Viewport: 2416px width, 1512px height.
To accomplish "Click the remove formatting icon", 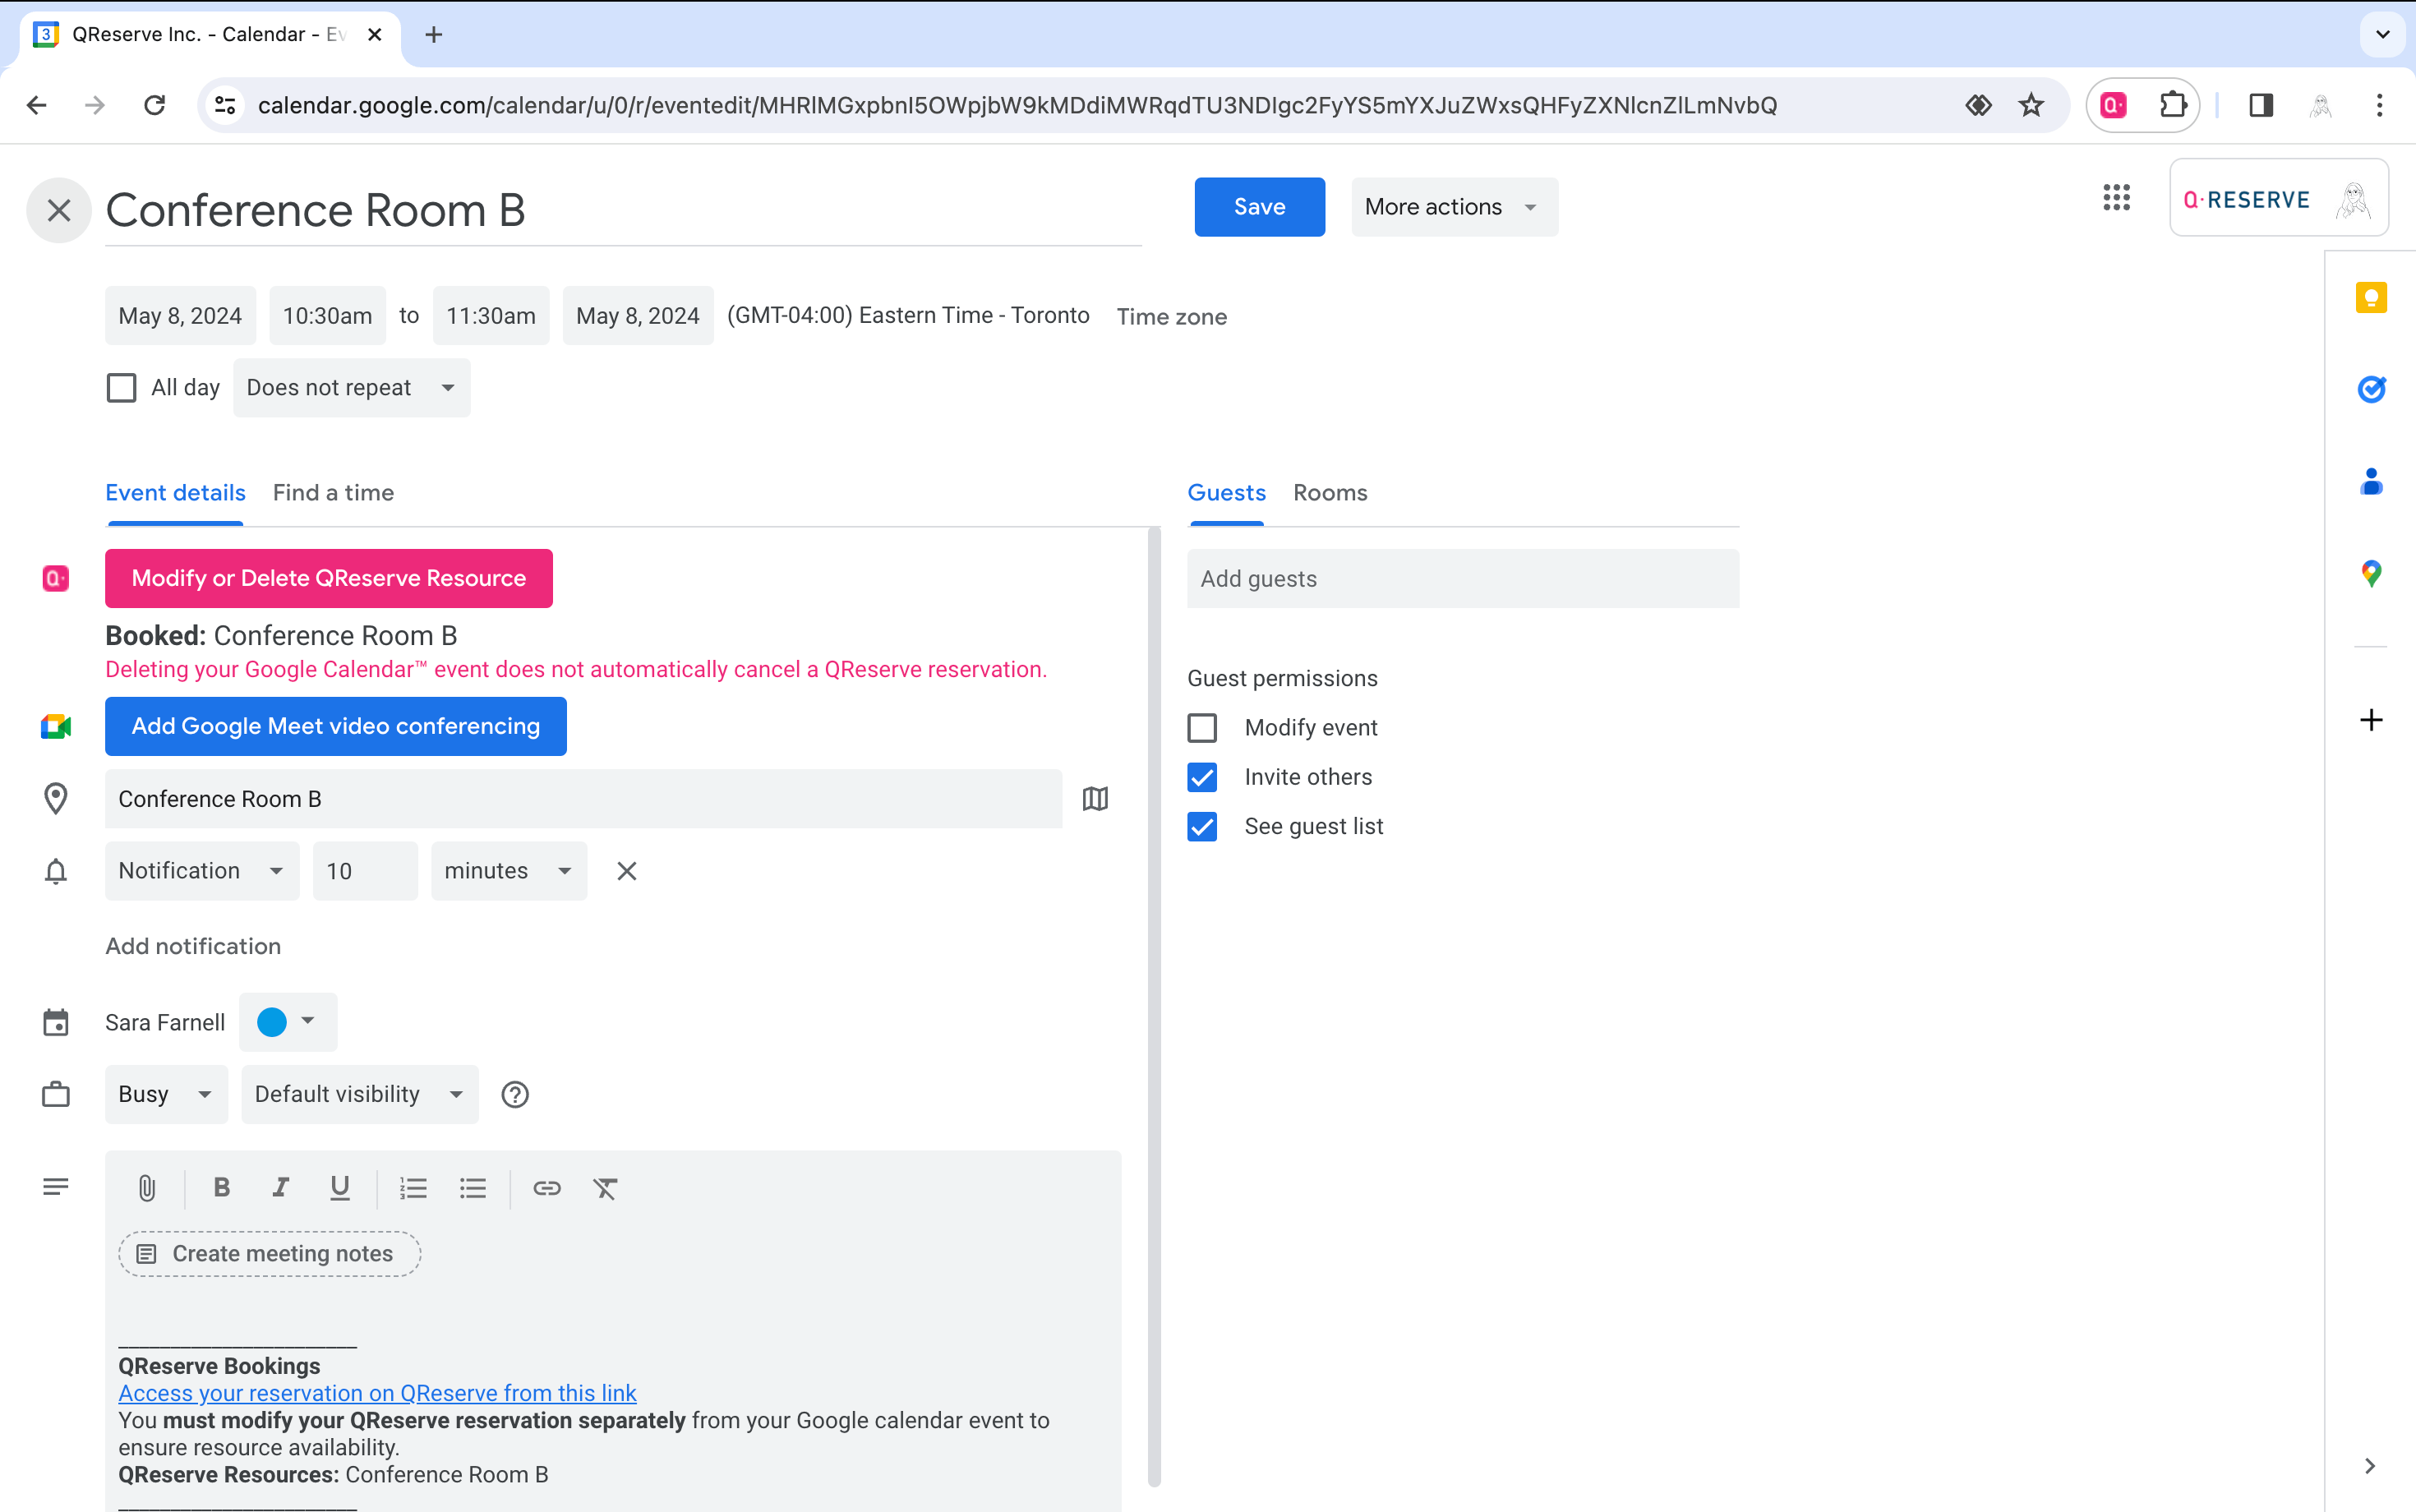I will tap(605, 1188).
